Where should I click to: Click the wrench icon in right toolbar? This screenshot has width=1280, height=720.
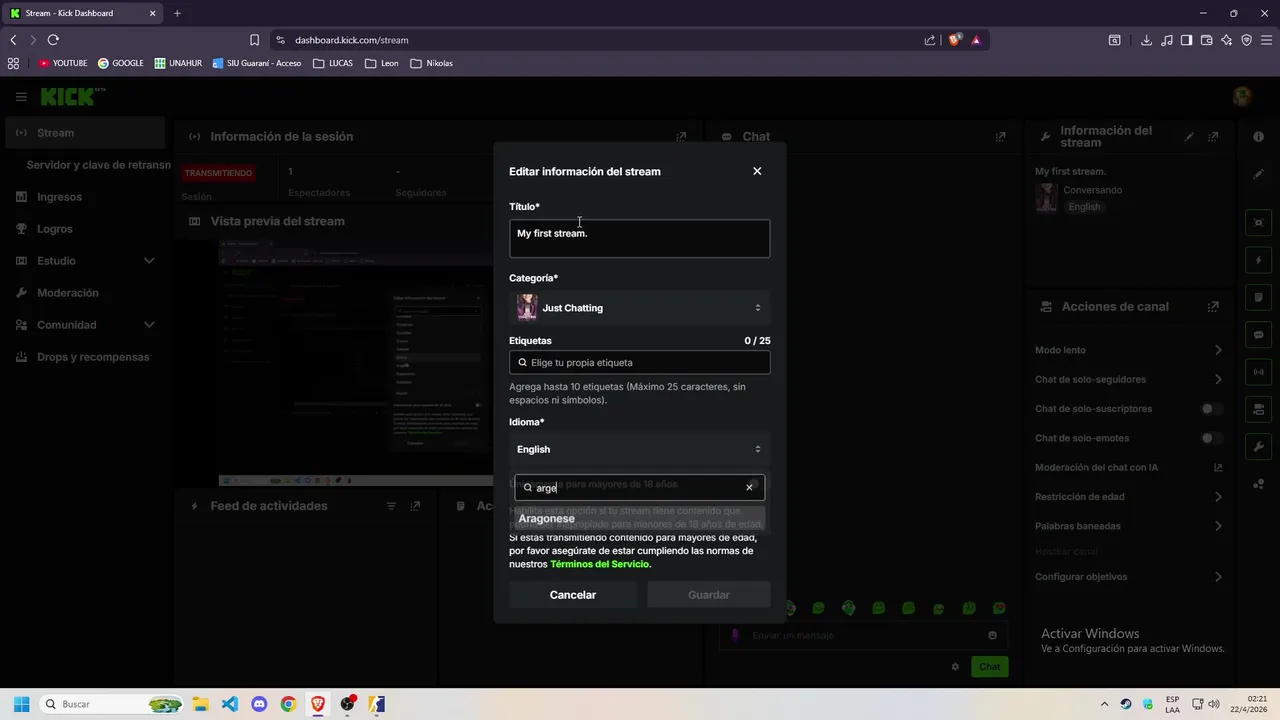1259,446
